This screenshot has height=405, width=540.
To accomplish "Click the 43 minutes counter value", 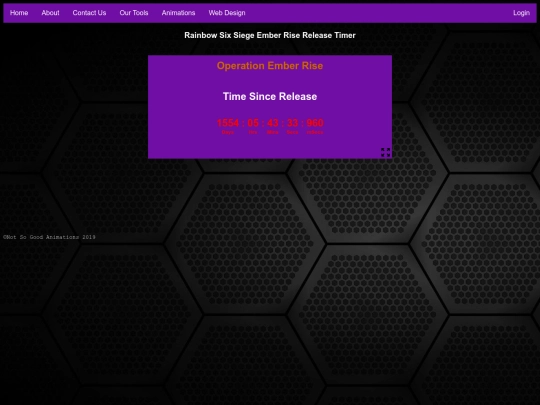I will (x=273, y=123).
